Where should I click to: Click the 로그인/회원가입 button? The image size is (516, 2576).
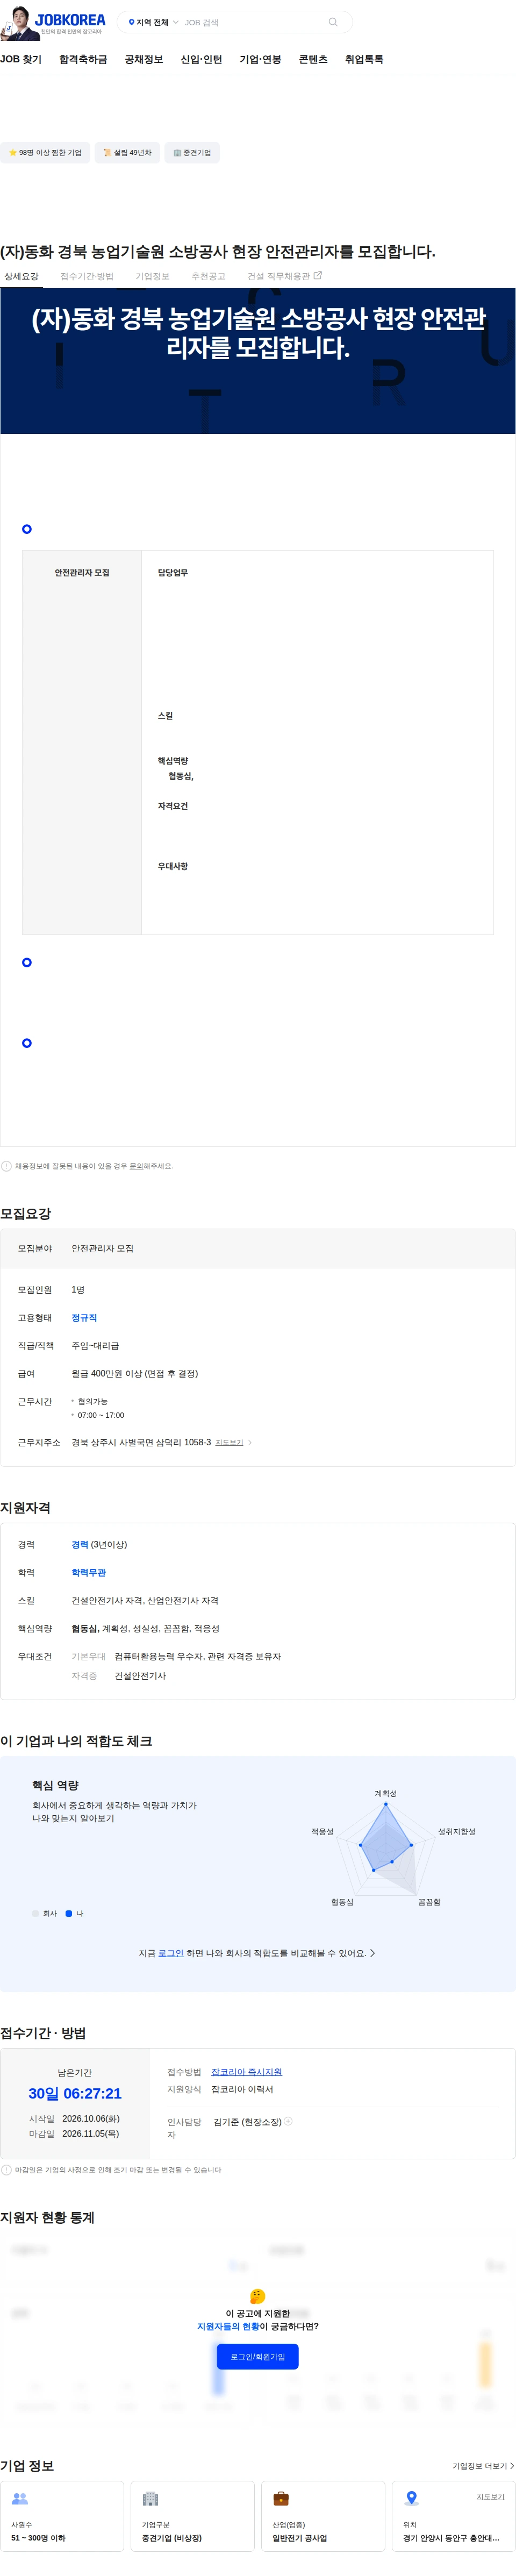(257, 2357)
